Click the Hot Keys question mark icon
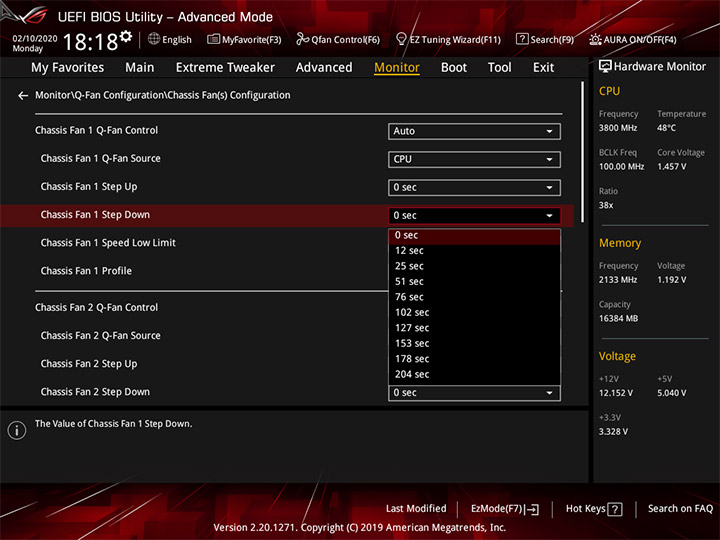 (x=614, y=509)
